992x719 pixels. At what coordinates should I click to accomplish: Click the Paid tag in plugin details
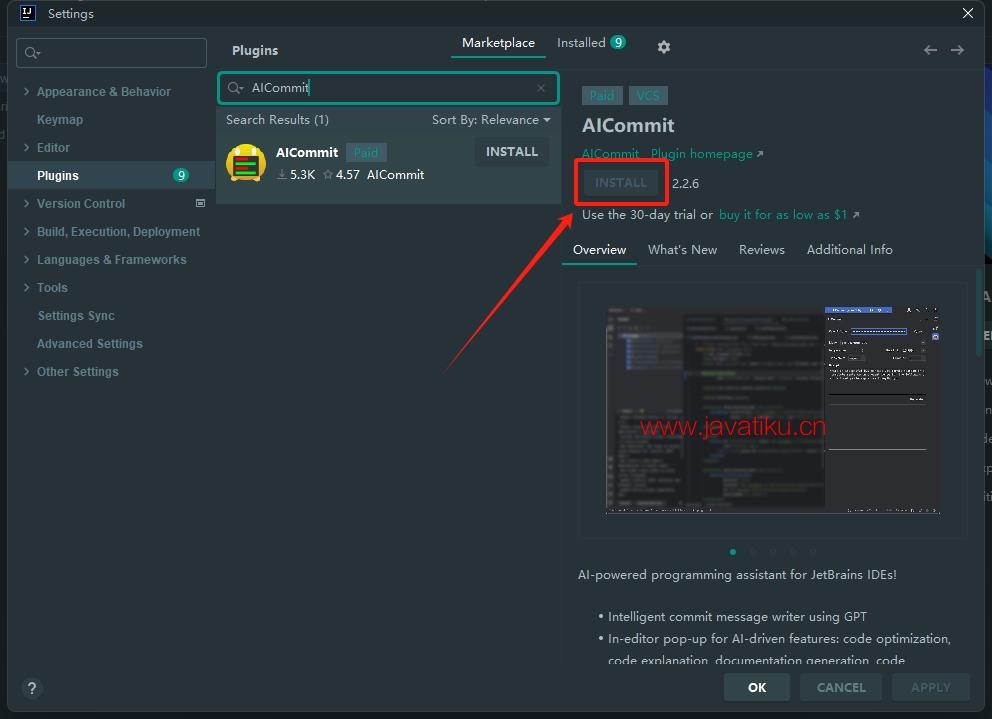tap(602, 96)
